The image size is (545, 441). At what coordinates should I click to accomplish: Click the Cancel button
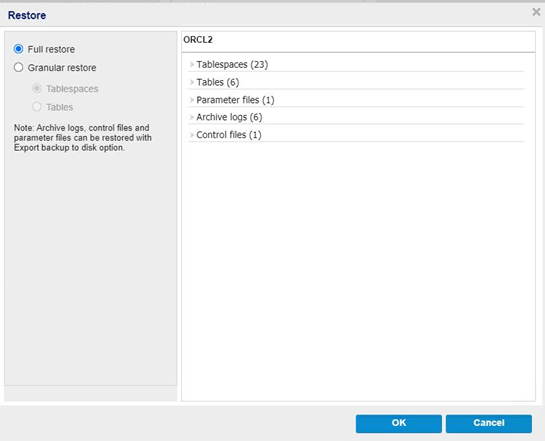(x=489, y=423)
